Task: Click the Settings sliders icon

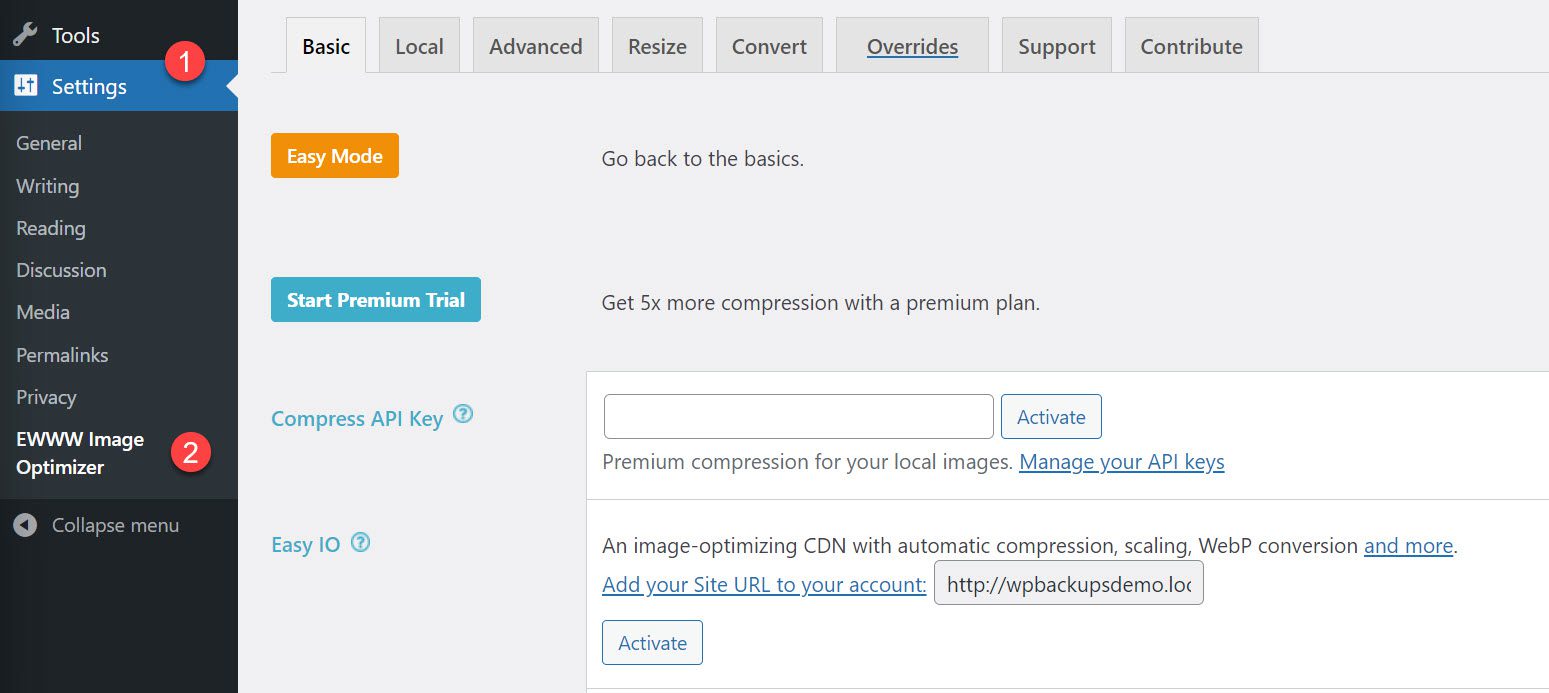Action: tap(27, 86)
